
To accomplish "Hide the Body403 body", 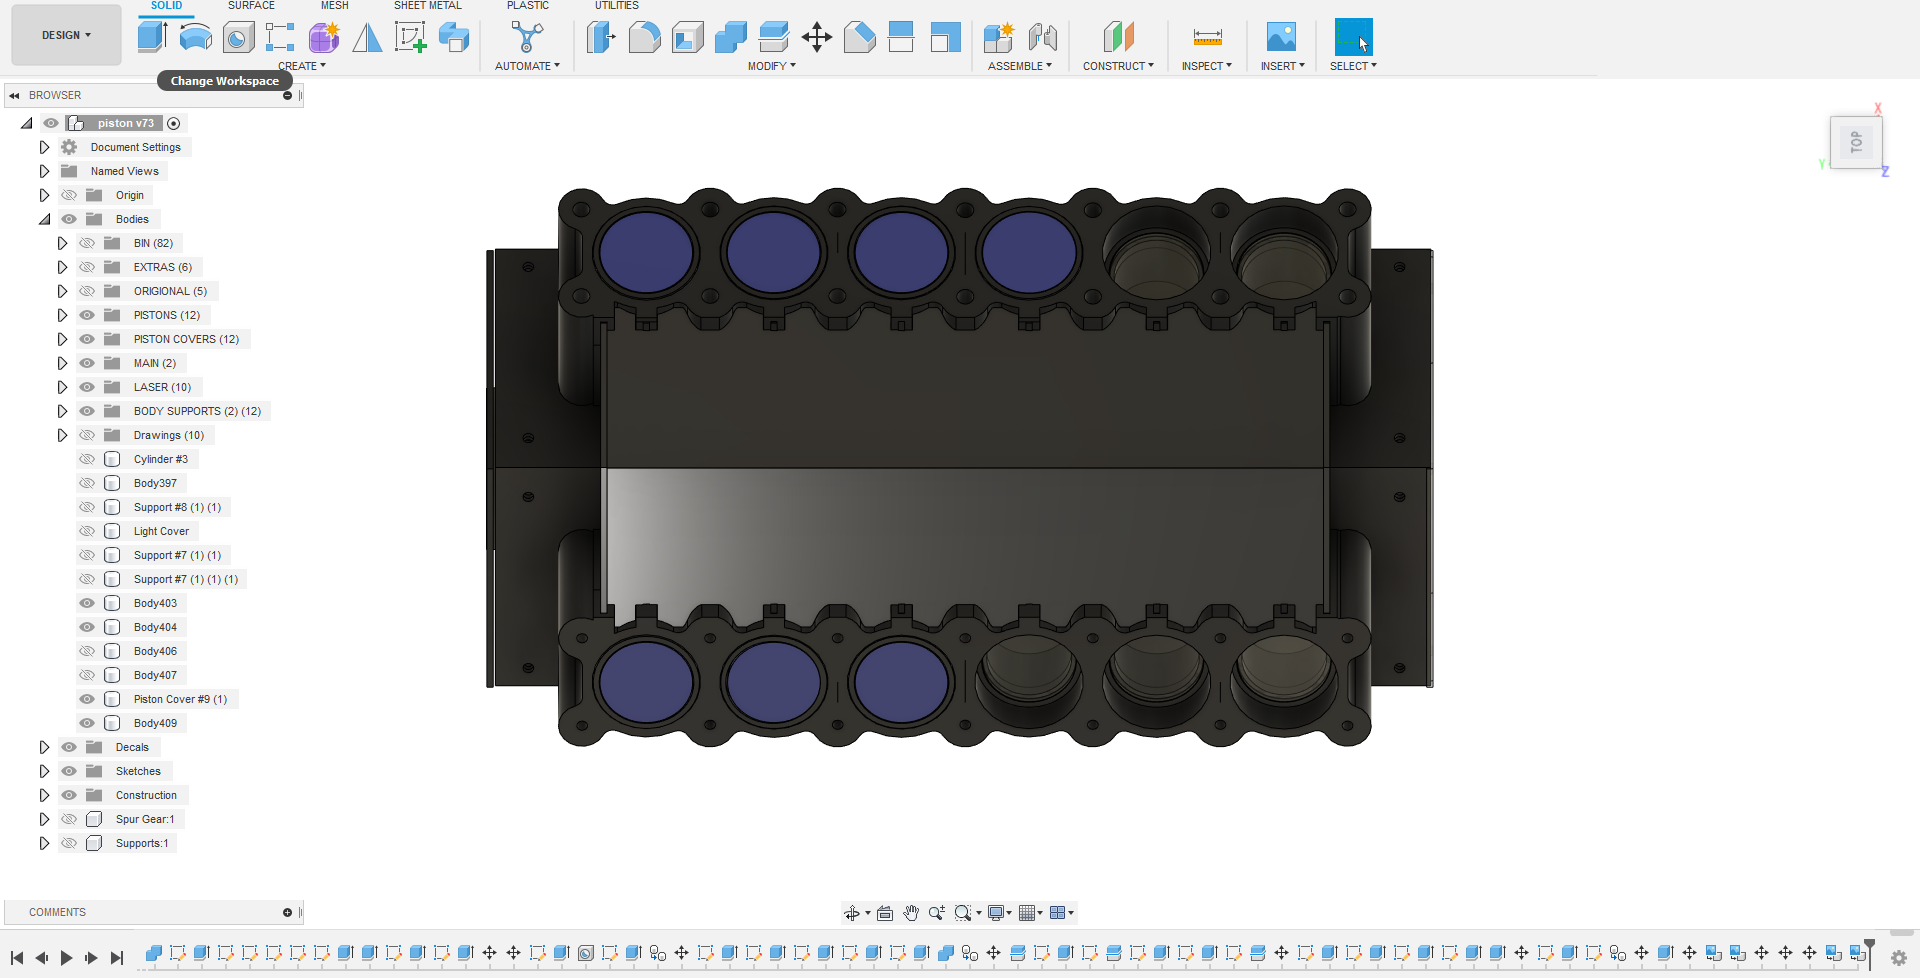I will click(87, 603).
